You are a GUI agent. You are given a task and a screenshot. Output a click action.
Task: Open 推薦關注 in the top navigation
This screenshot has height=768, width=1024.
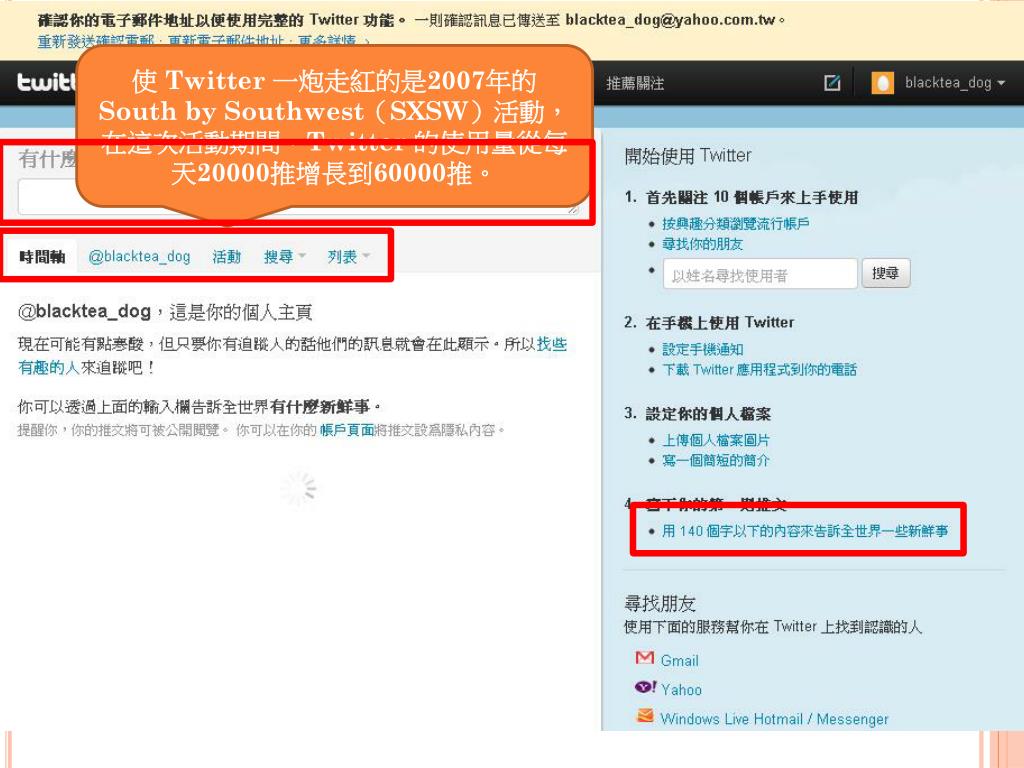(635, 83)
